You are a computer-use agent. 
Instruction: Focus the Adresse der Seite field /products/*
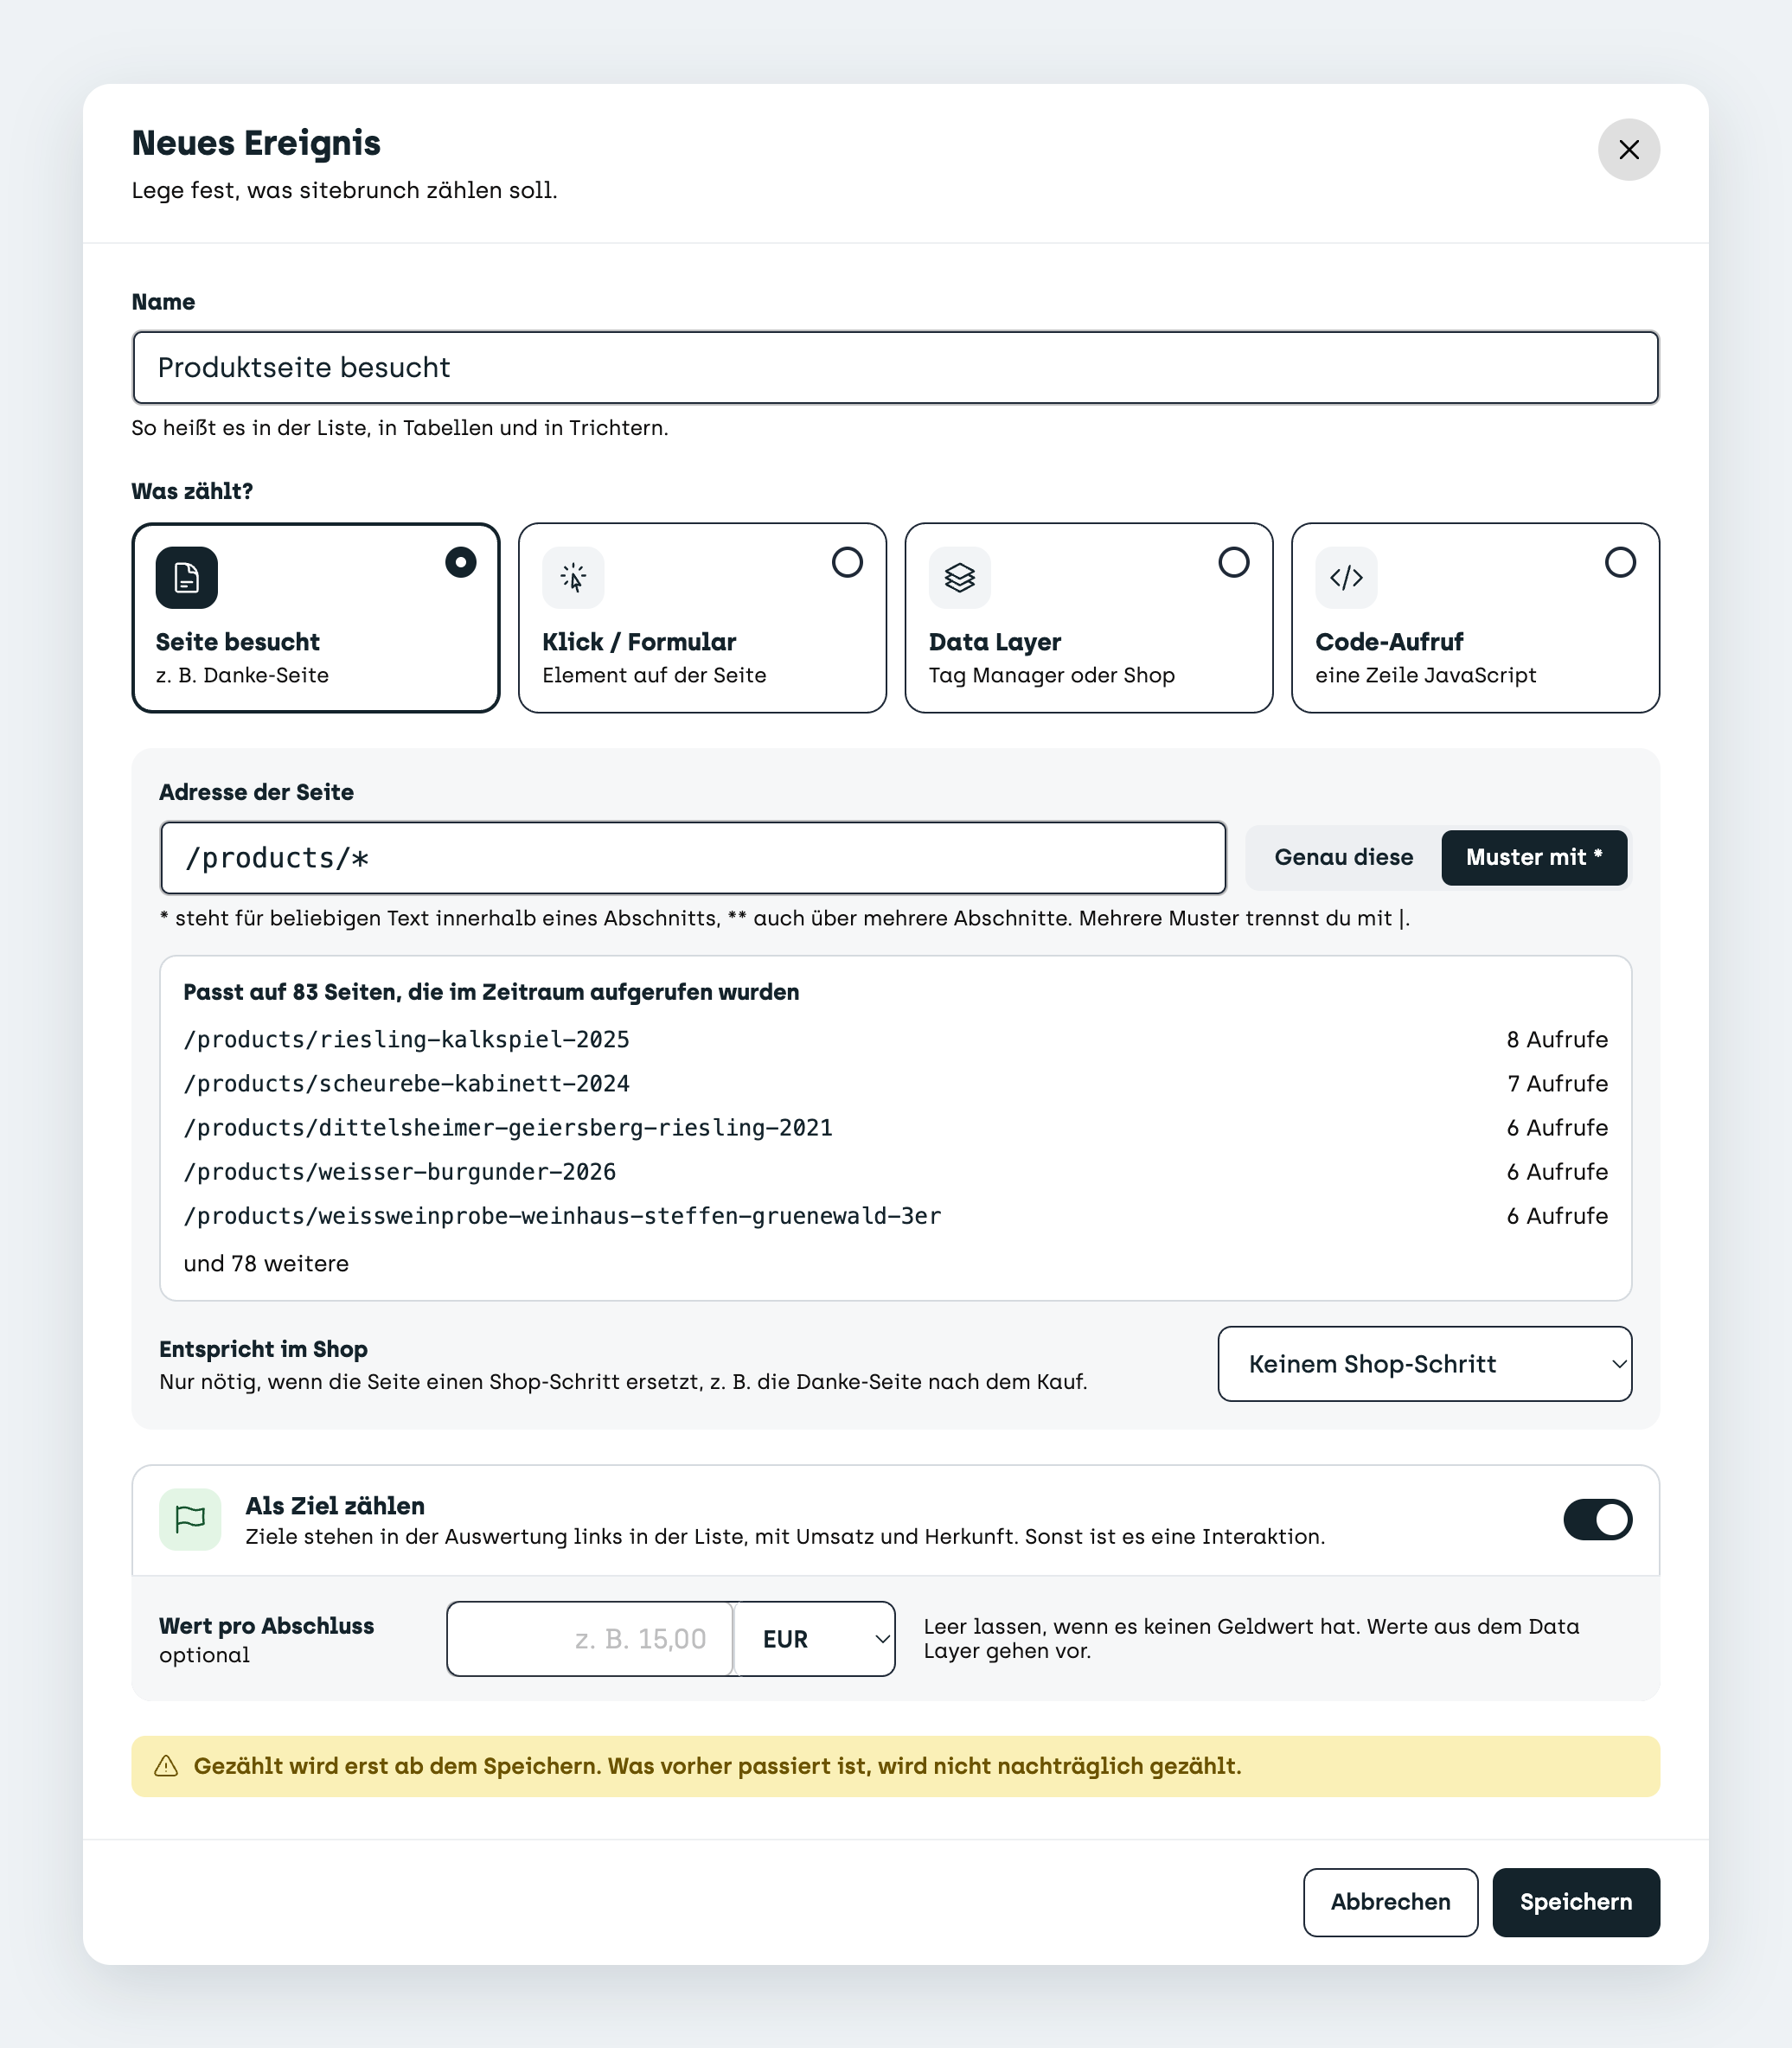pyautogui.click(x=693, y=858)
